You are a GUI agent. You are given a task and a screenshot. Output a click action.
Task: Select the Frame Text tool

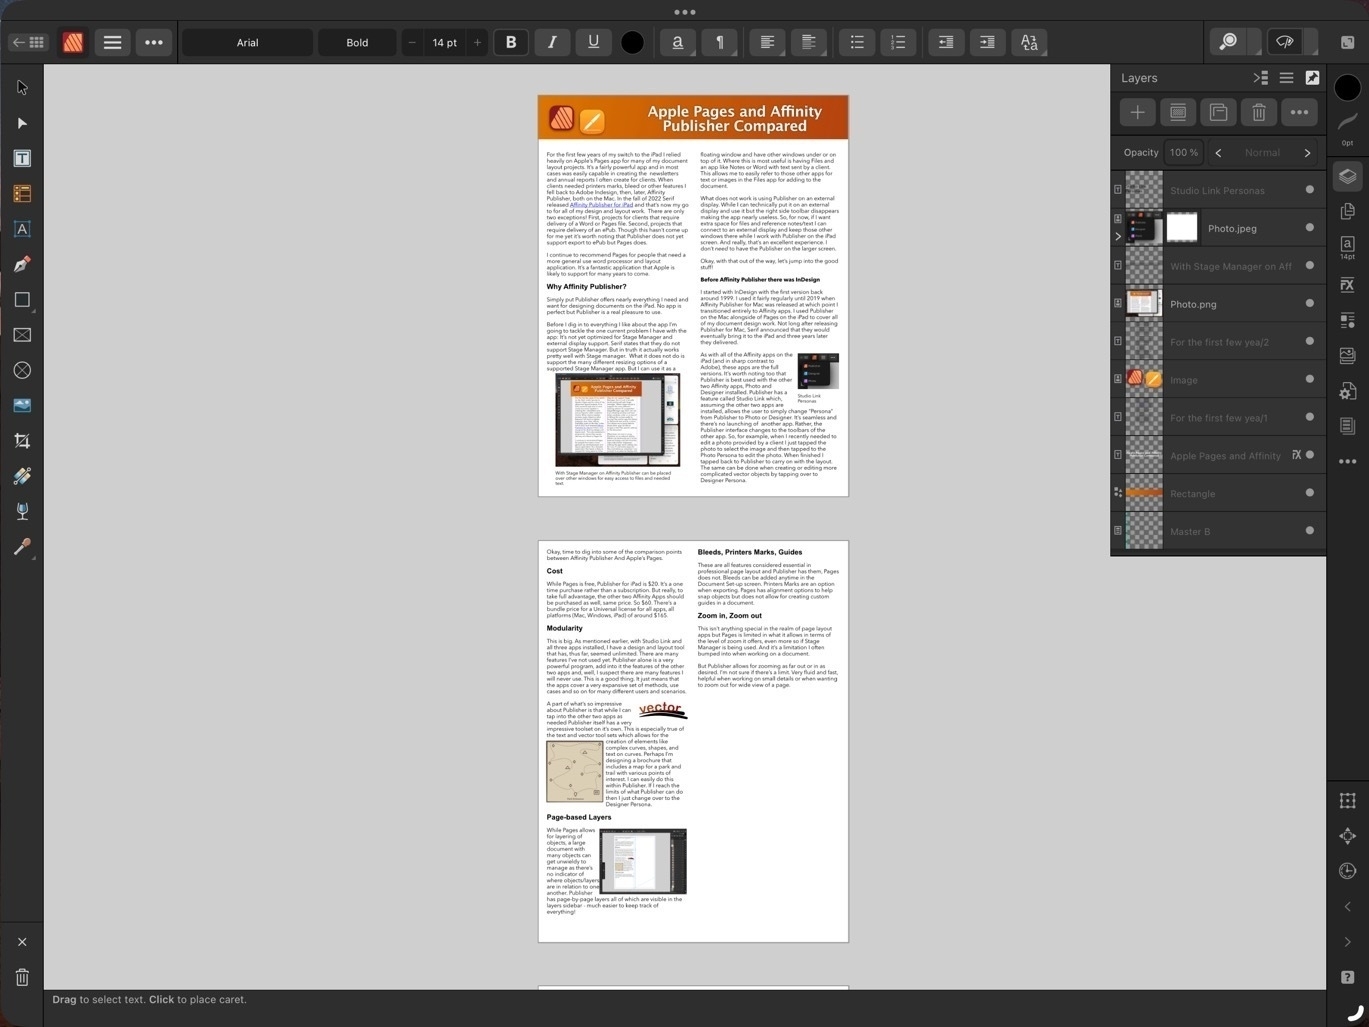22,158
